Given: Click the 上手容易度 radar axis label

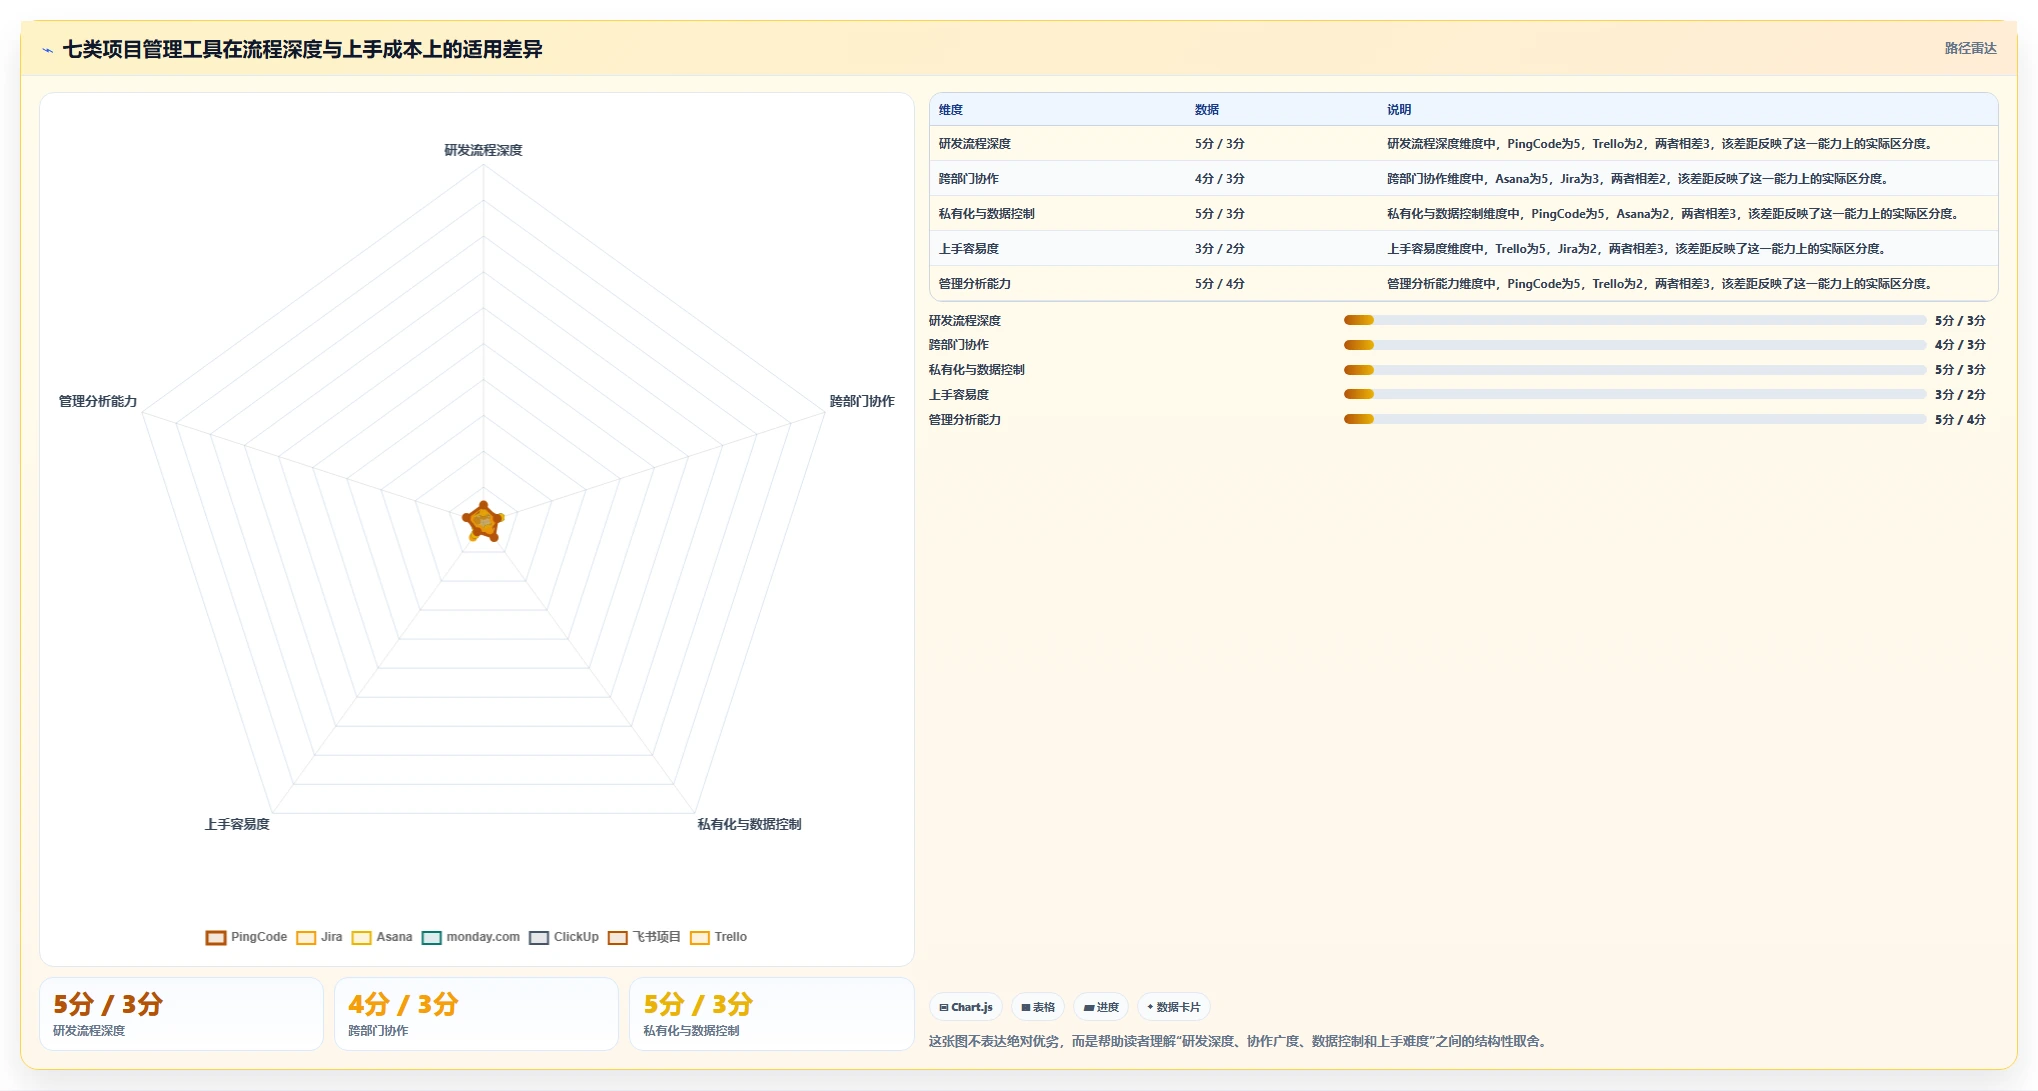Looking at the screenshot, I should [x=237, y=824].
